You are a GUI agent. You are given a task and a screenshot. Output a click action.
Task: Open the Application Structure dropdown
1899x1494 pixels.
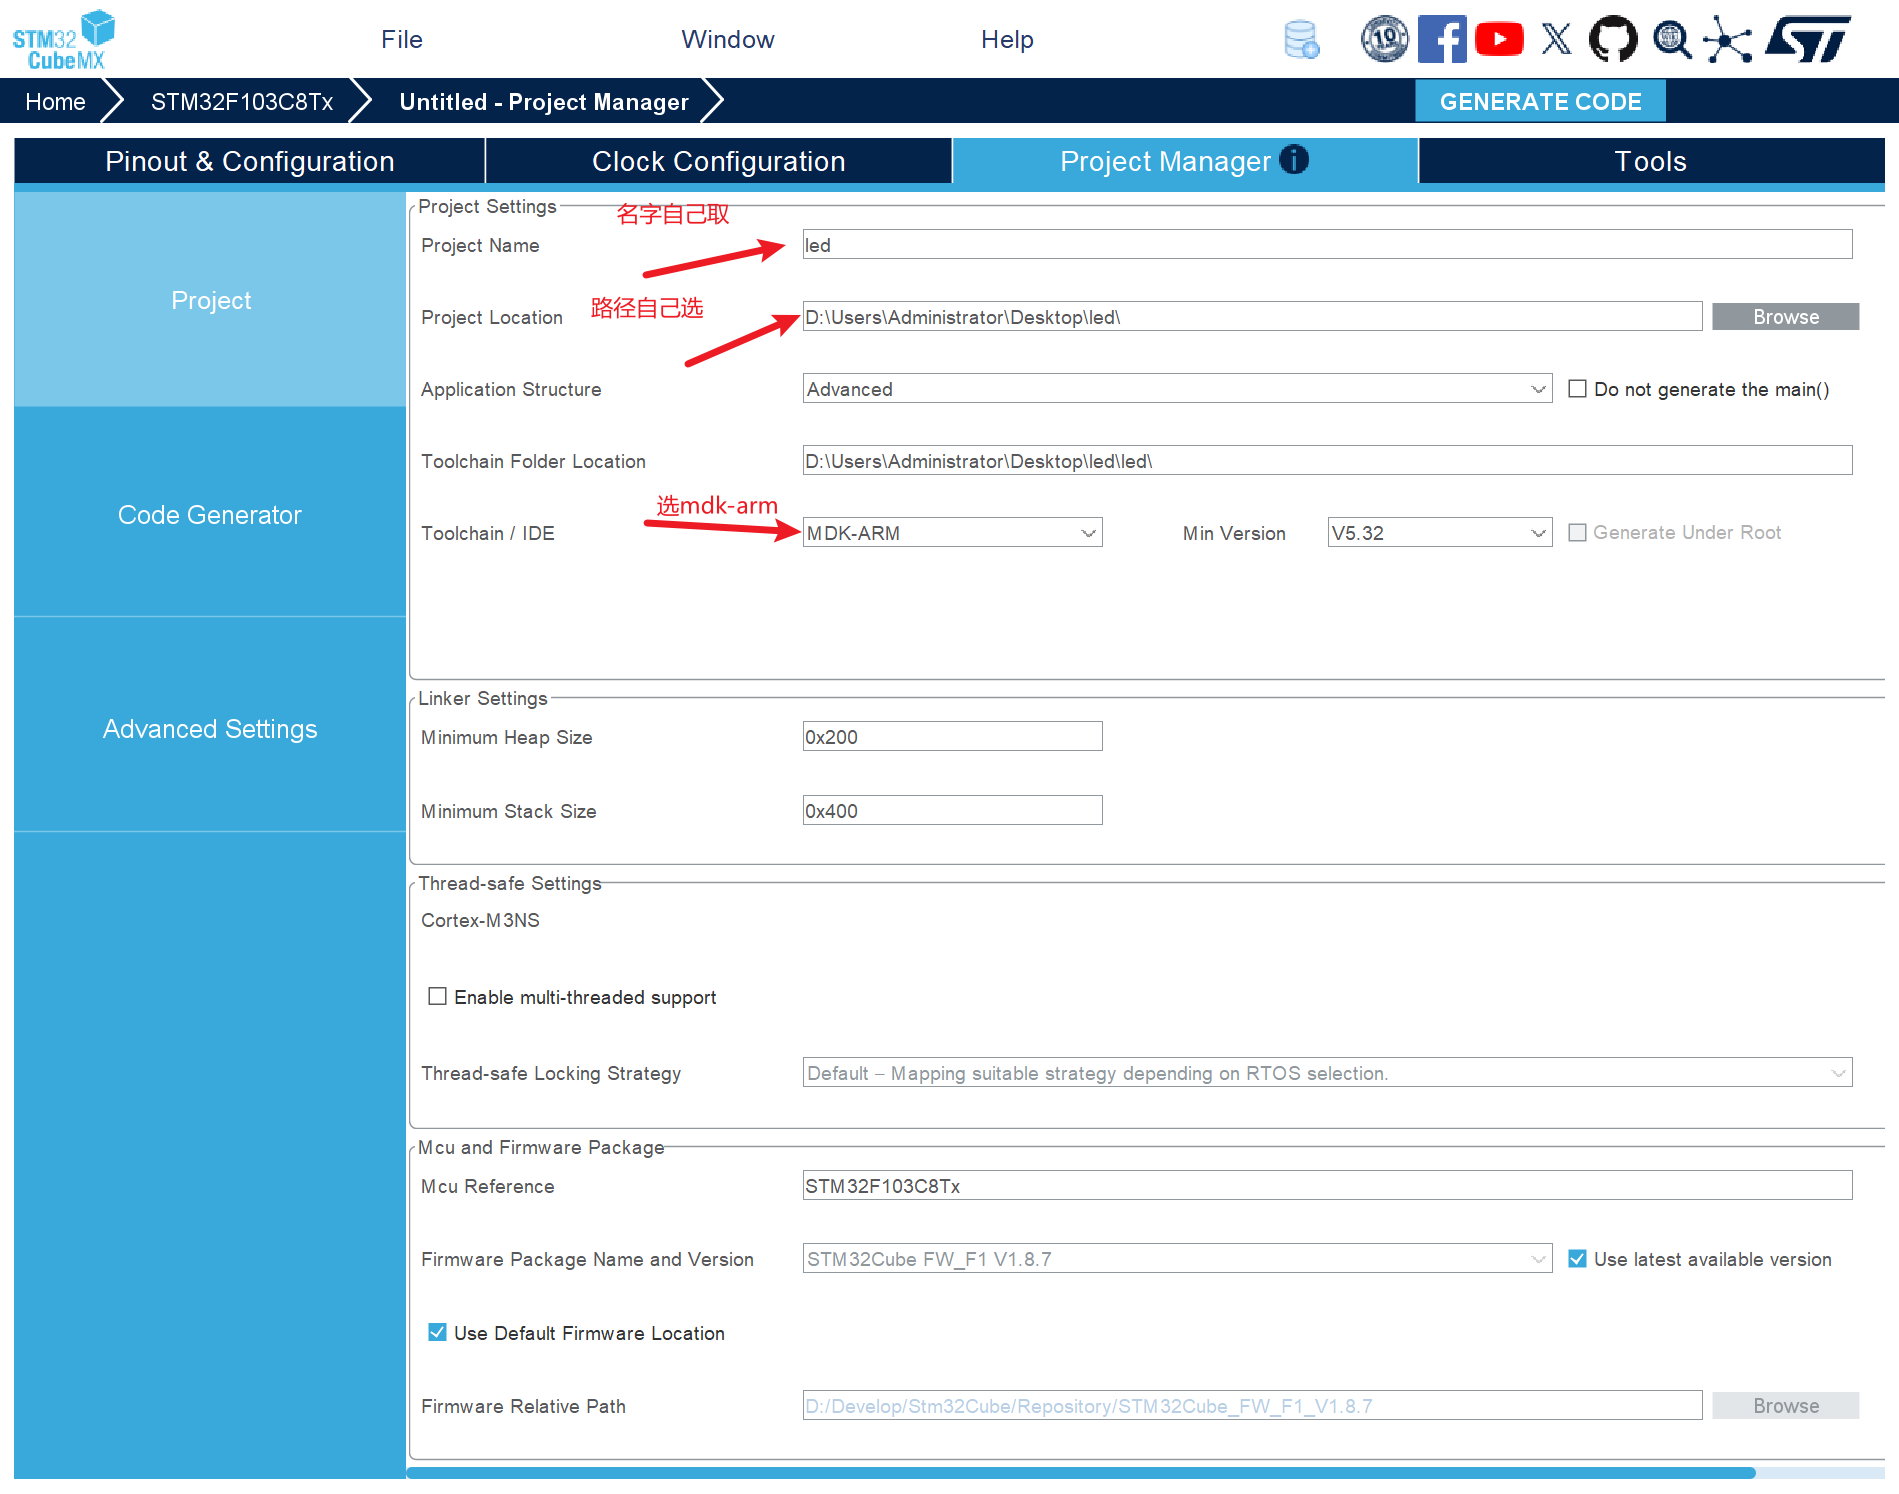click(x=1177, y=389)
